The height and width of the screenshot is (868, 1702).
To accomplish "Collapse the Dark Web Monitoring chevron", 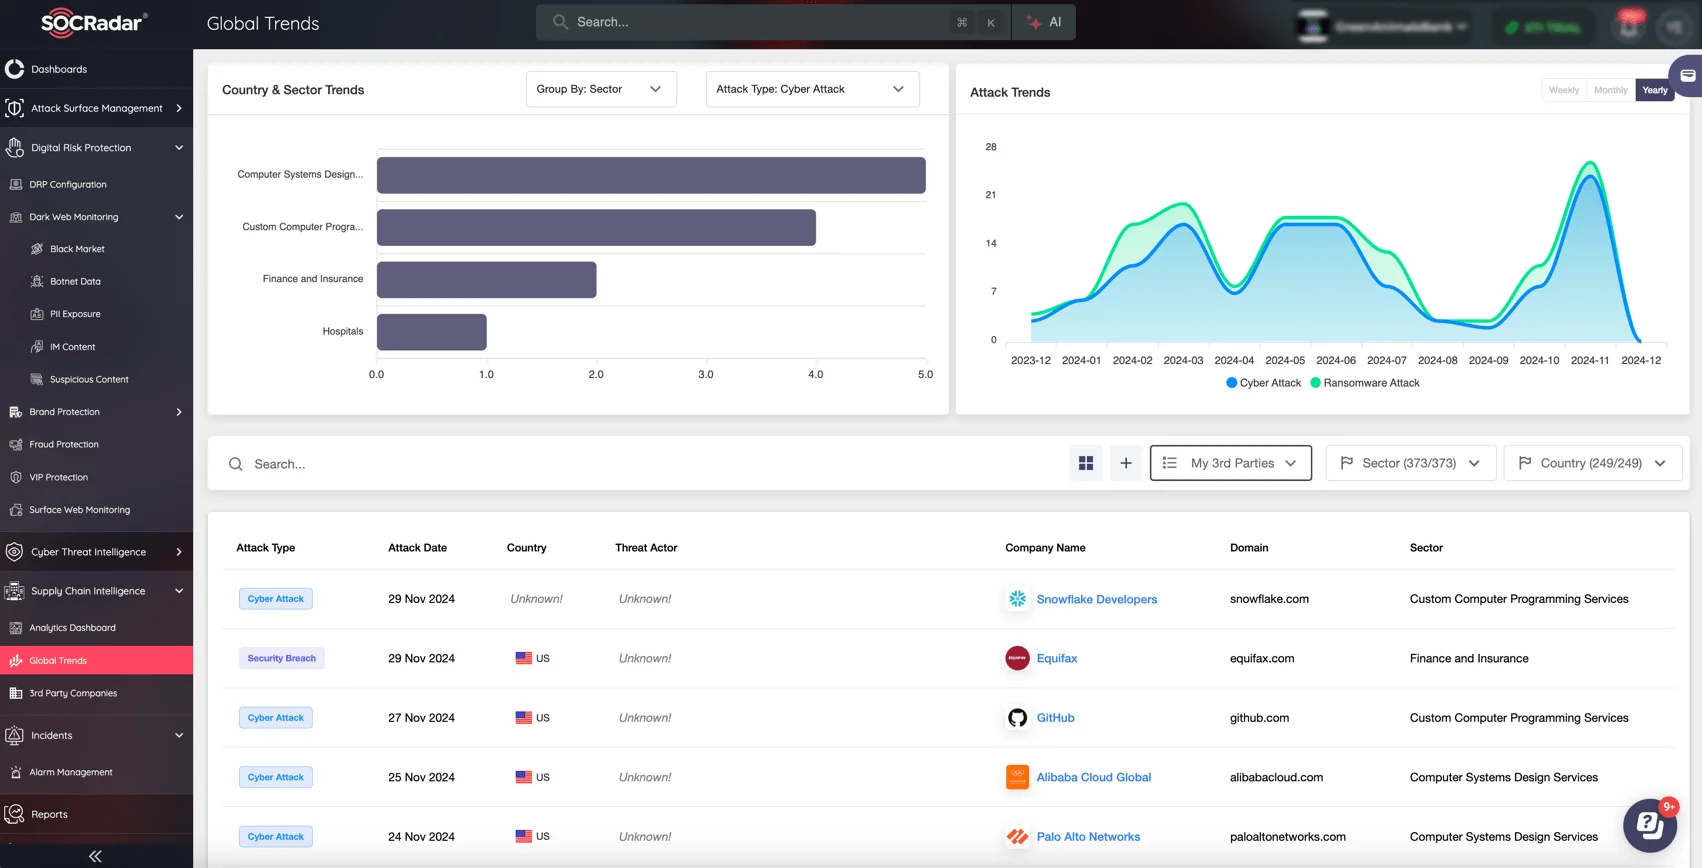I will click(x=179, y=217).
